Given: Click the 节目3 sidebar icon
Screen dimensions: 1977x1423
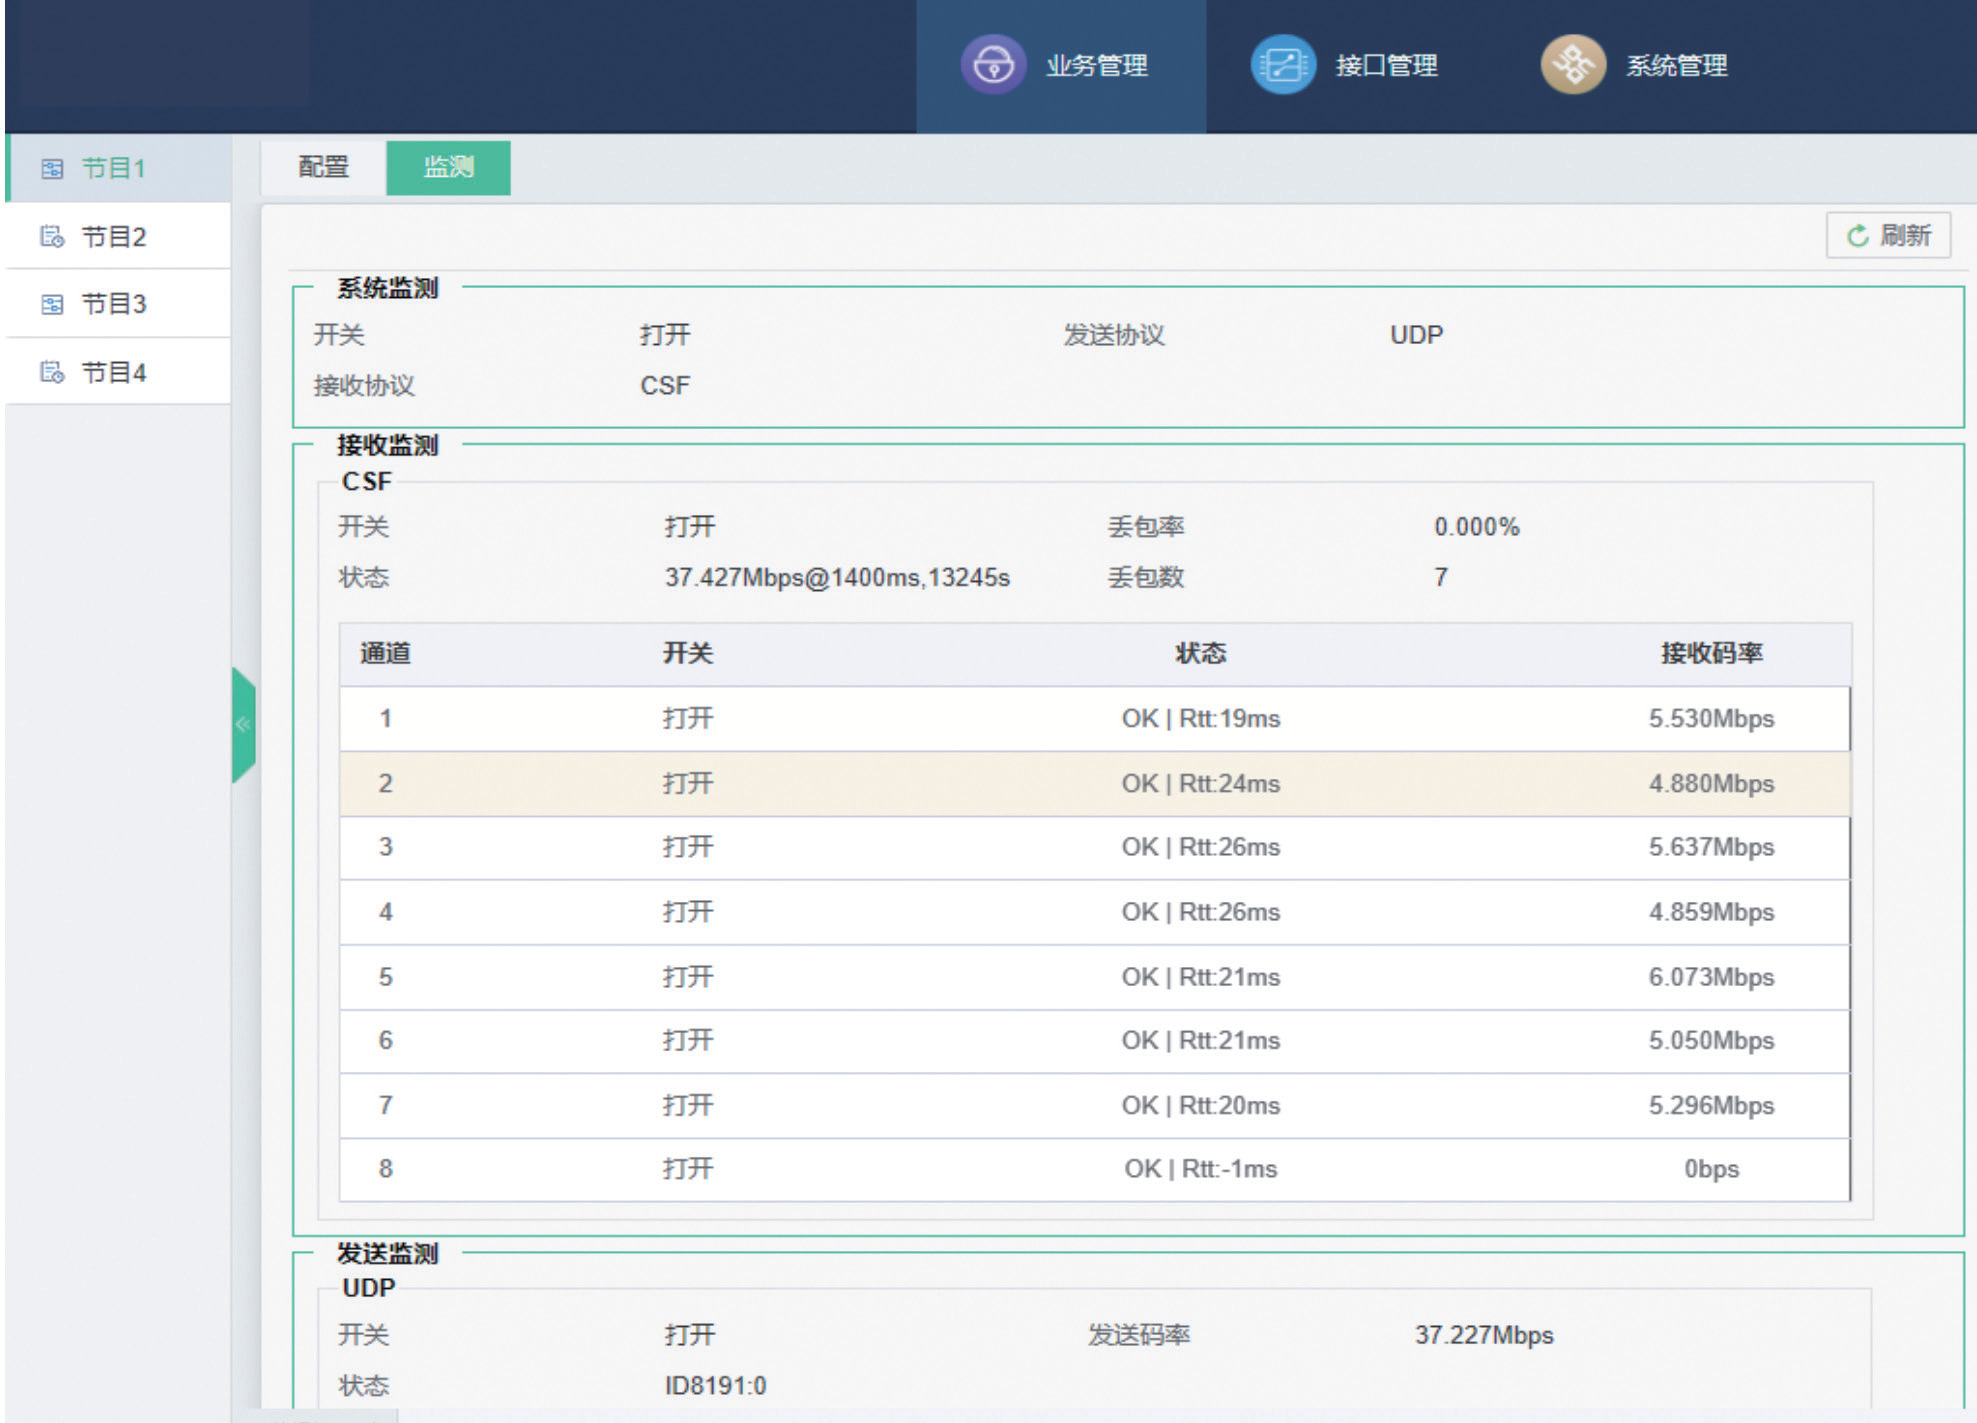Looking at the screenshot, I should [x=52, y=304].
